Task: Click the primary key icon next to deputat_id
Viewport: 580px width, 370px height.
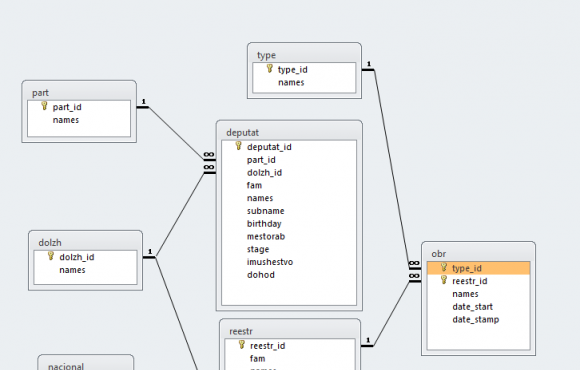Action: click(239, 146)
